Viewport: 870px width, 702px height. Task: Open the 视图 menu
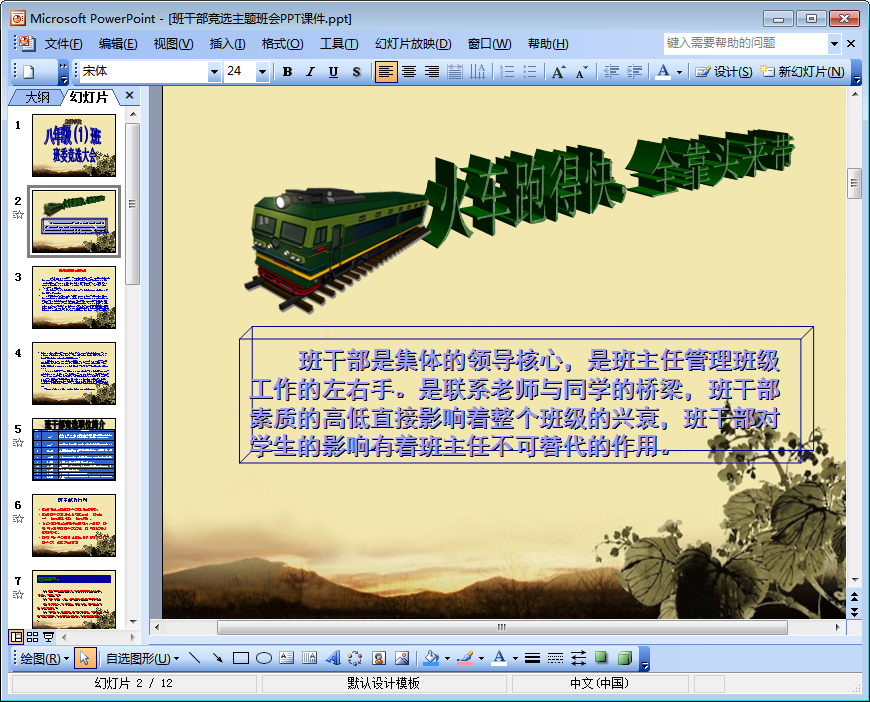(x=173, y=44)
